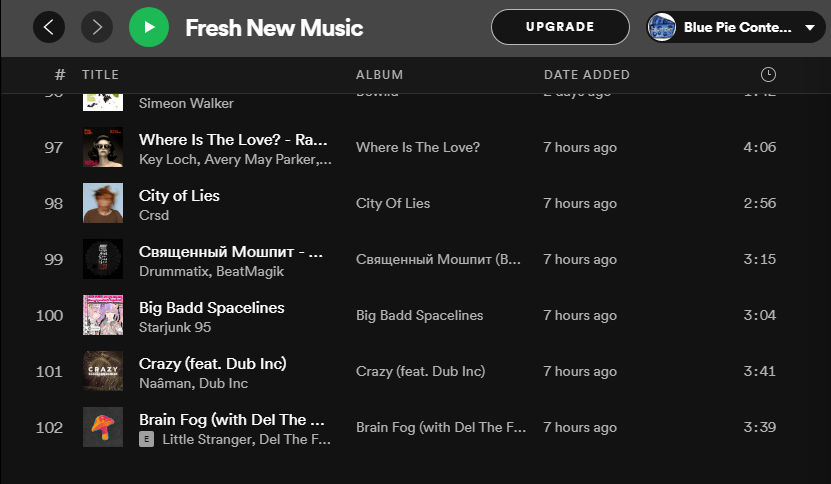Click the back navigation arrow

(49, 27)
